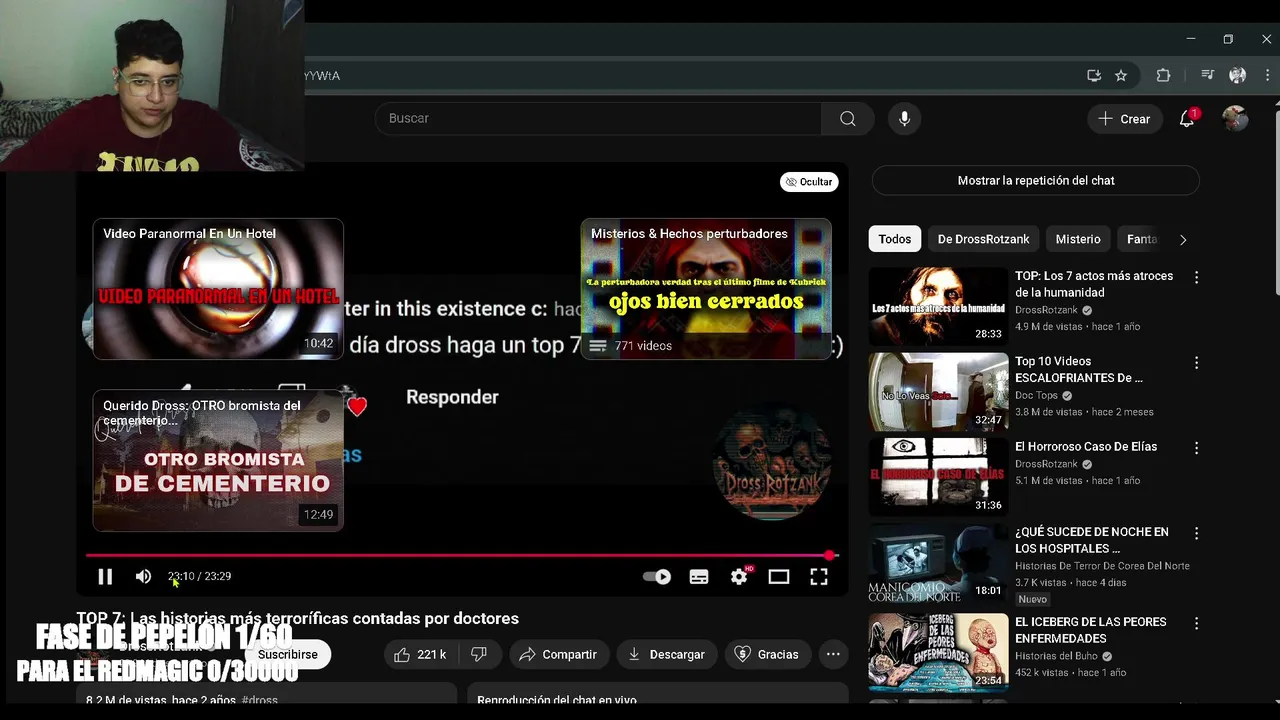This screenshot has width=1280, height=720.
Task: Select the Fanta filter chip
Action: pyautogui.click(x=1141, y=239)
